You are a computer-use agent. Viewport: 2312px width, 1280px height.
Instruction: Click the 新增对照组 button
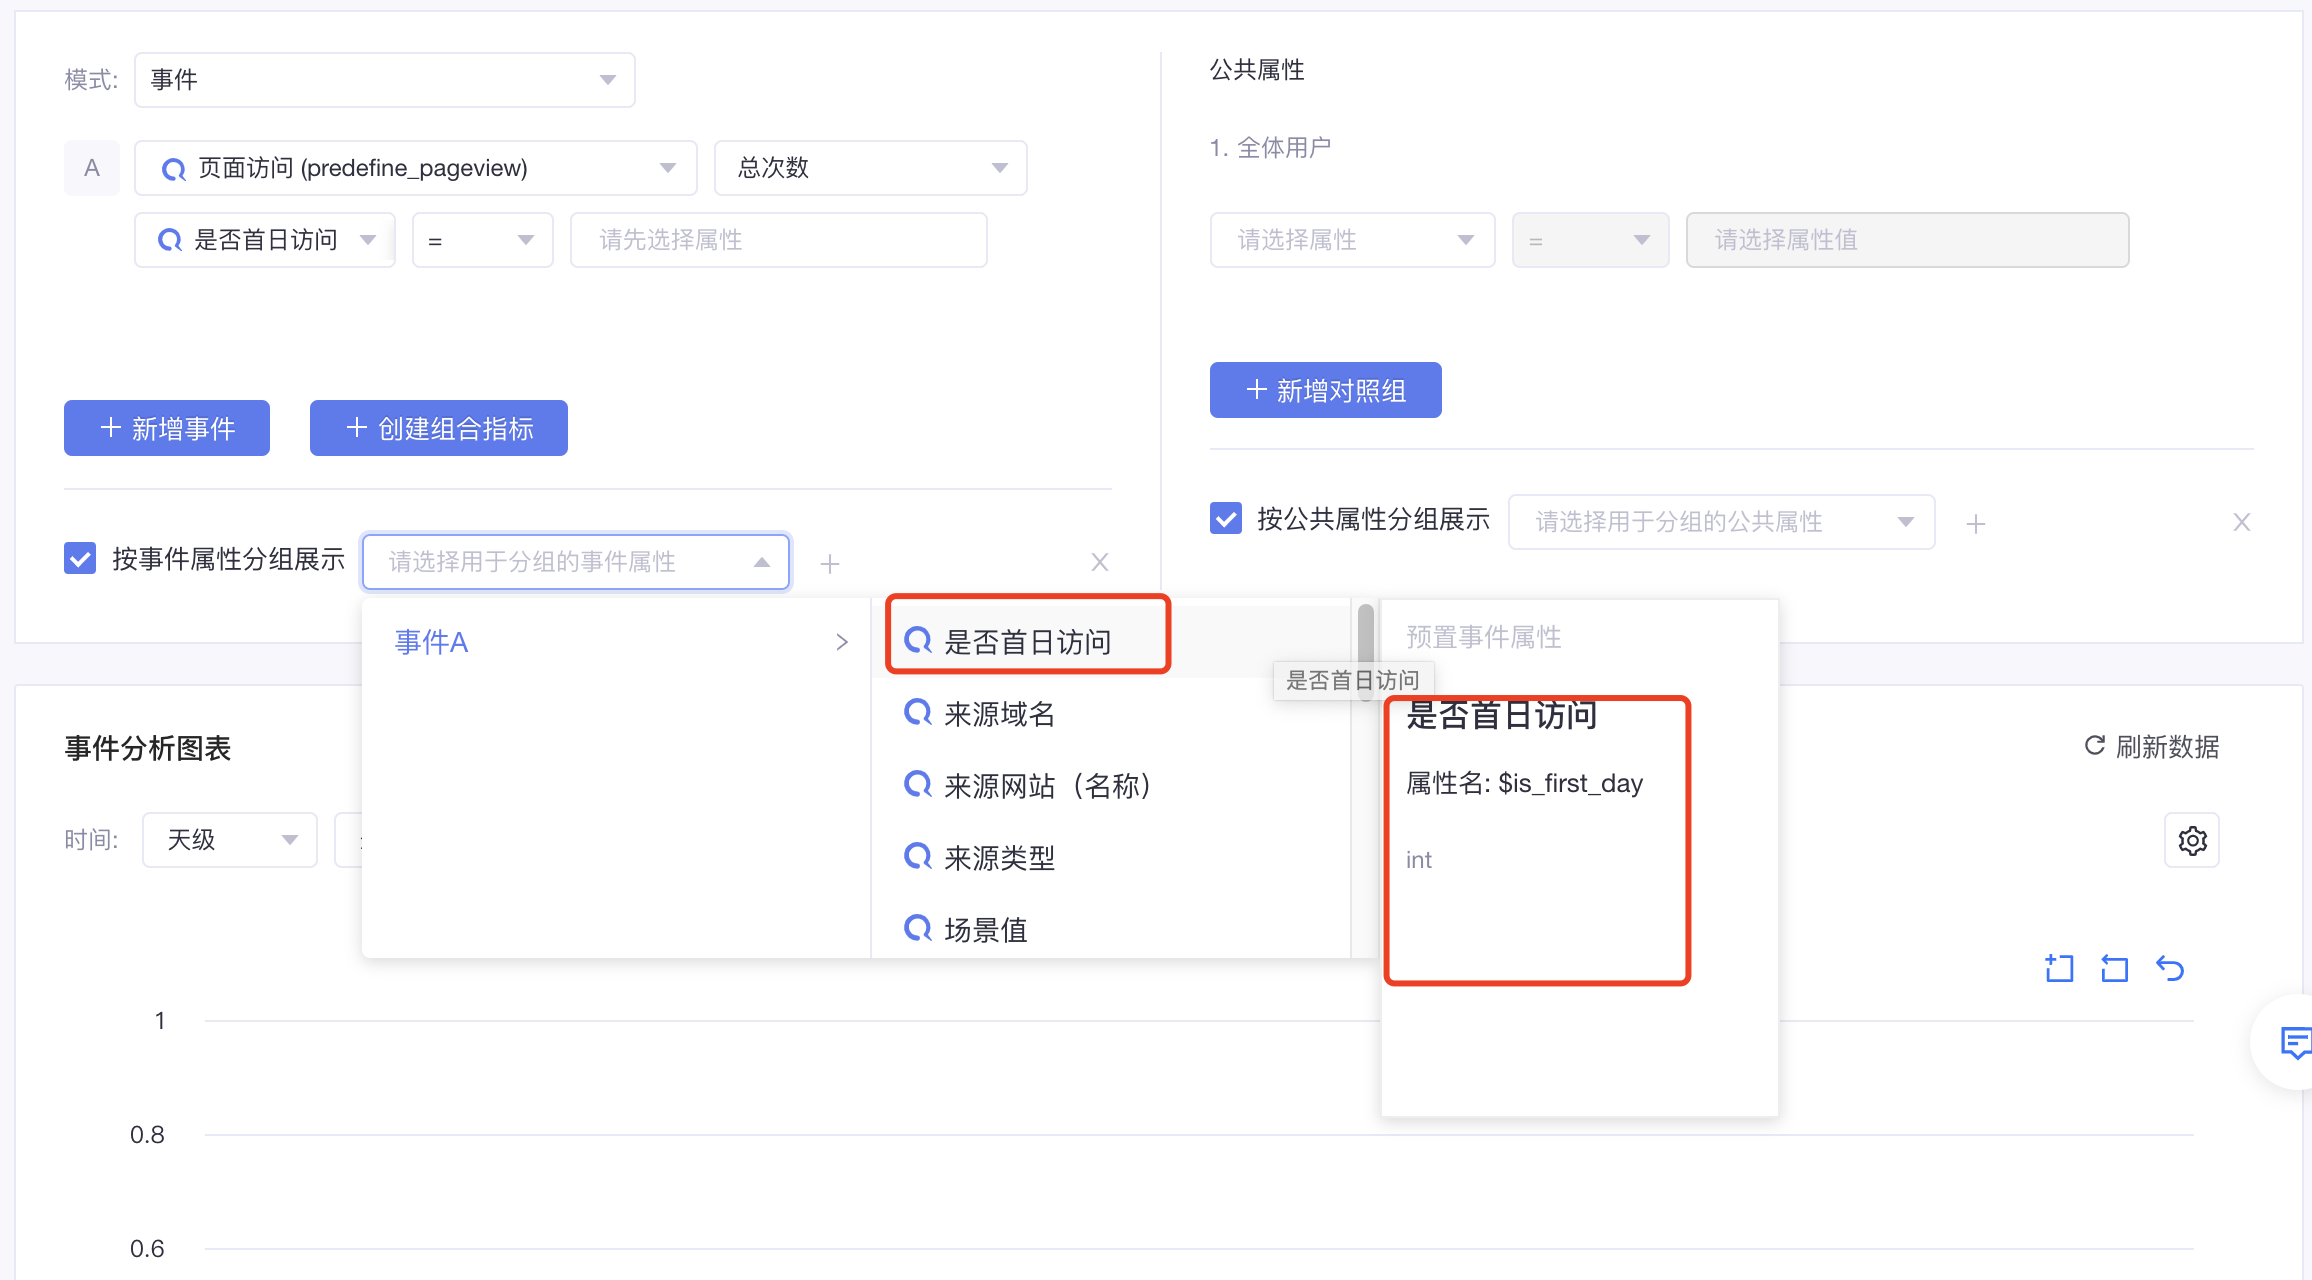pos(1325,390)
